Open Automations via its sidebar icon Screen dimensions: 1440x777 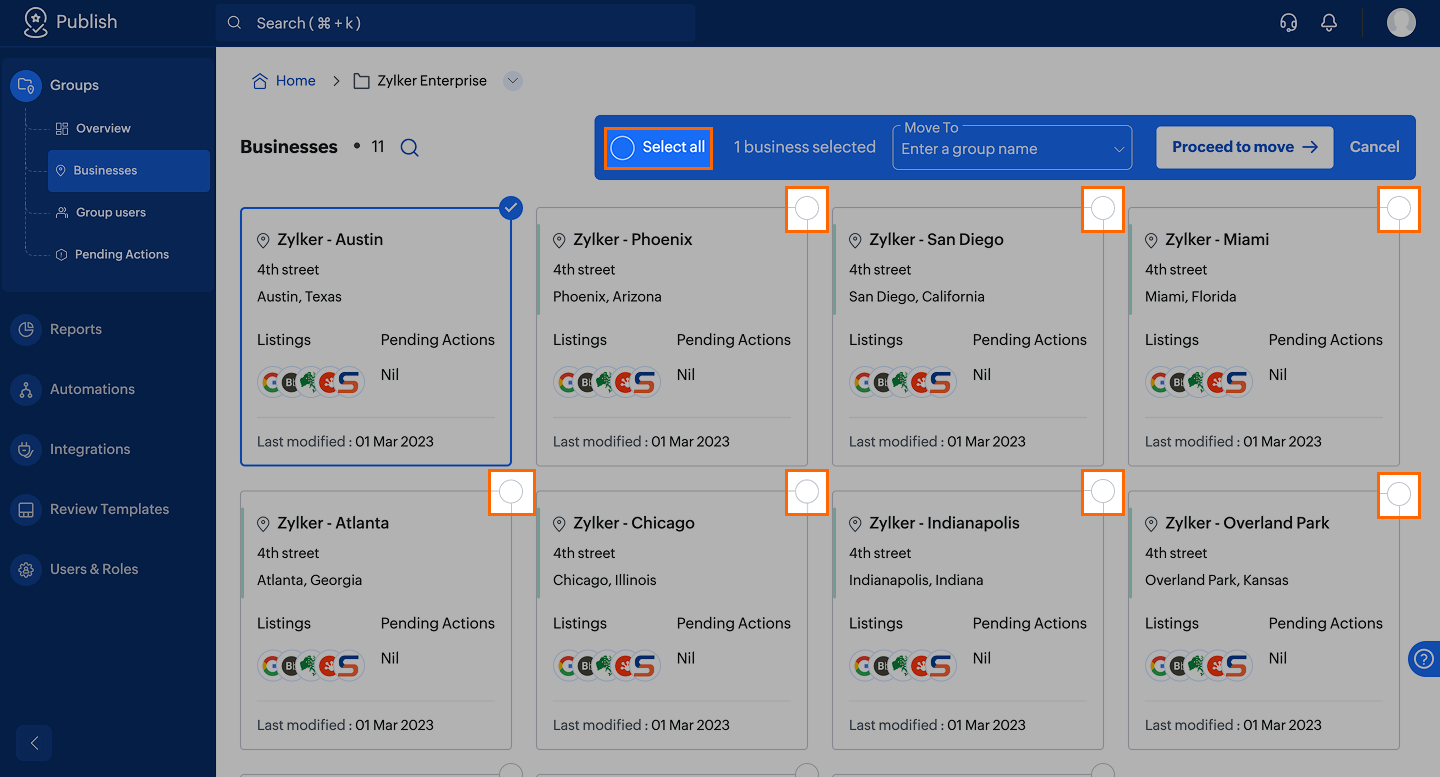(x=26, y=389)
